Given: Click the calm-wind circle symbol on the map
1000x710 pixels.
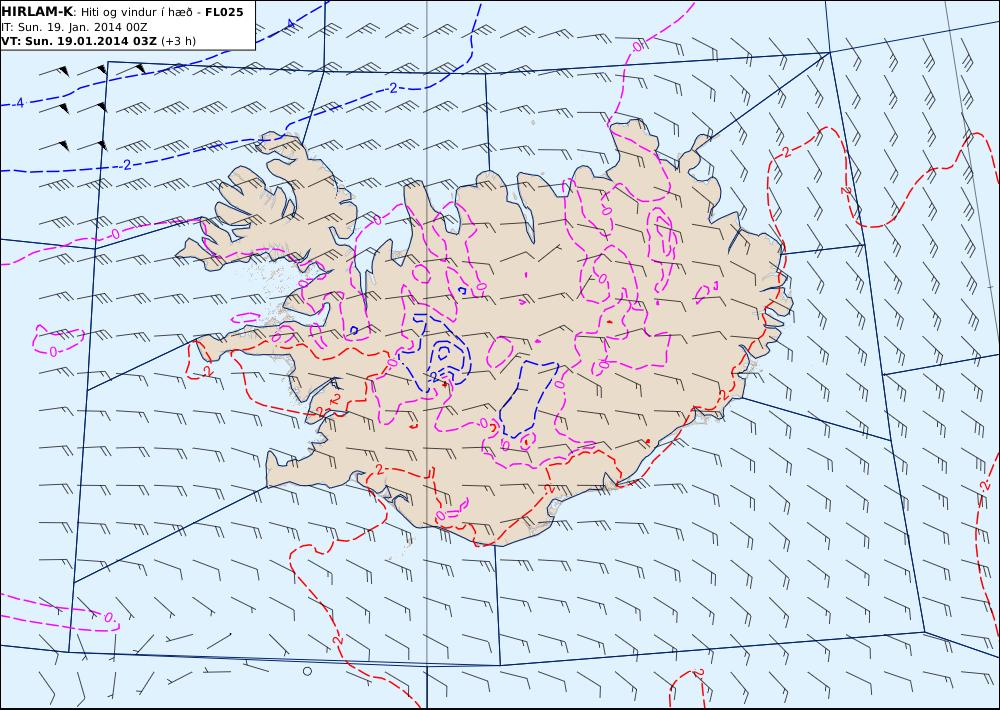Looking at the screenshot, I should tap(307, 671).
